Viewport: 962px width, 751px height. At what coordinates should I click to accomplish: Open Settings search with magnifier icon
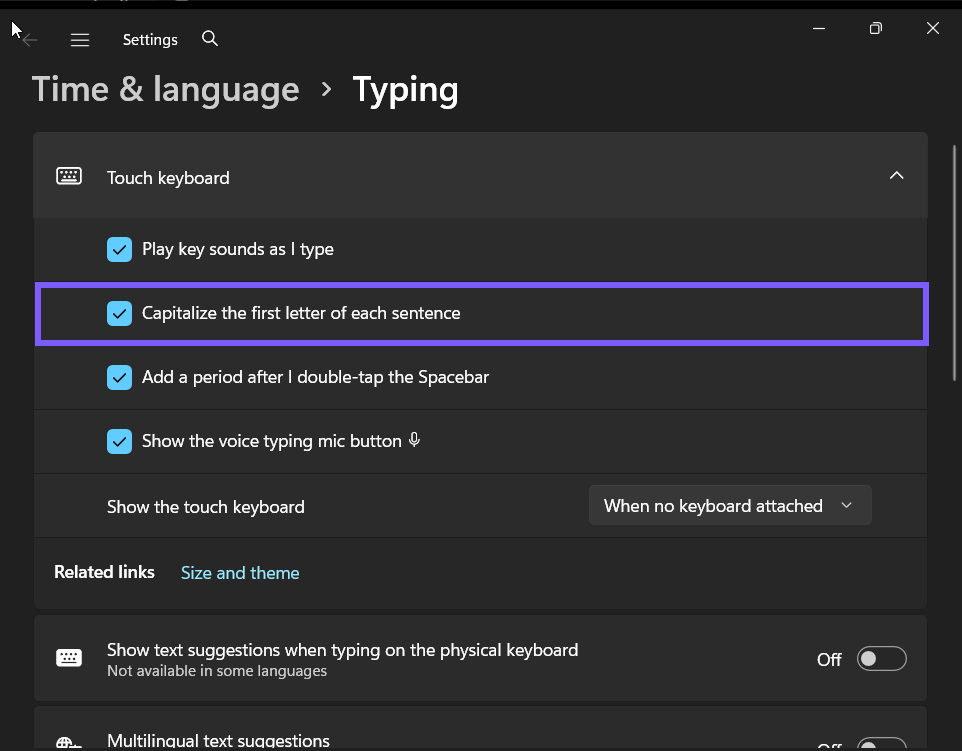210,39
